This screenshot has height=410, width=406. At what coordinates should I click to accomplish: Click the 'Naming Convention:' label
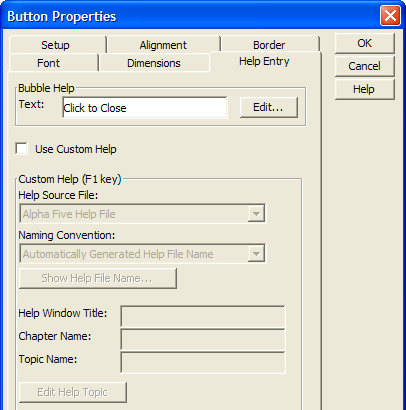67,235
